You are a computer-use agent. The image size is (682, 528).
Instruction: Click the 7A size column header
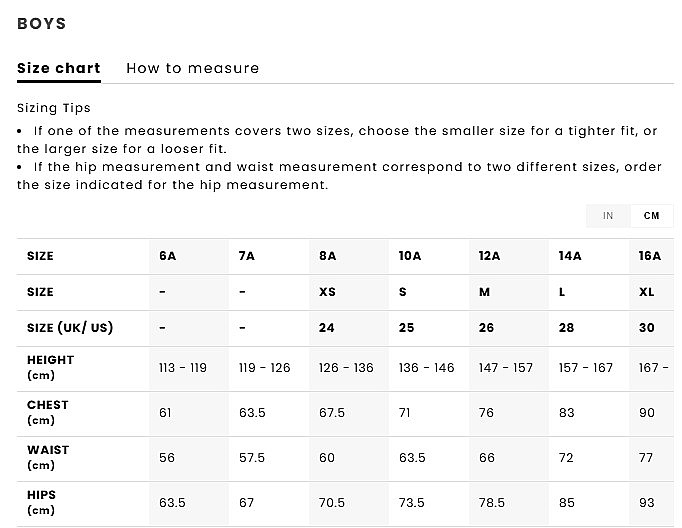click(x=247, y=256)
